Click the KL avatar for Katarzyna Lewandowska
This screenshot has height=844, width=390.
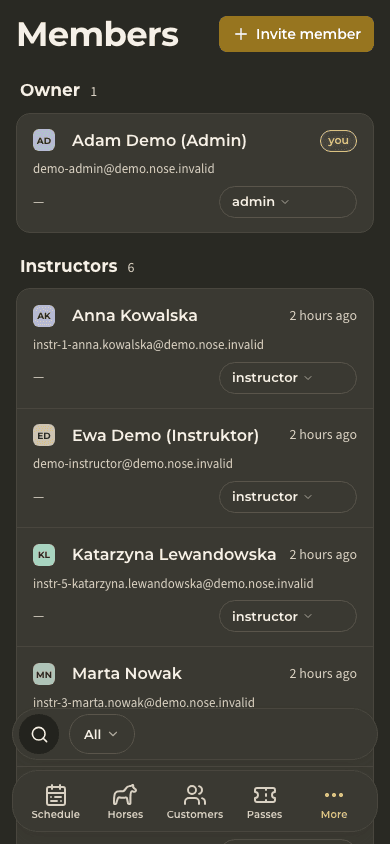(x=44, y=555)
